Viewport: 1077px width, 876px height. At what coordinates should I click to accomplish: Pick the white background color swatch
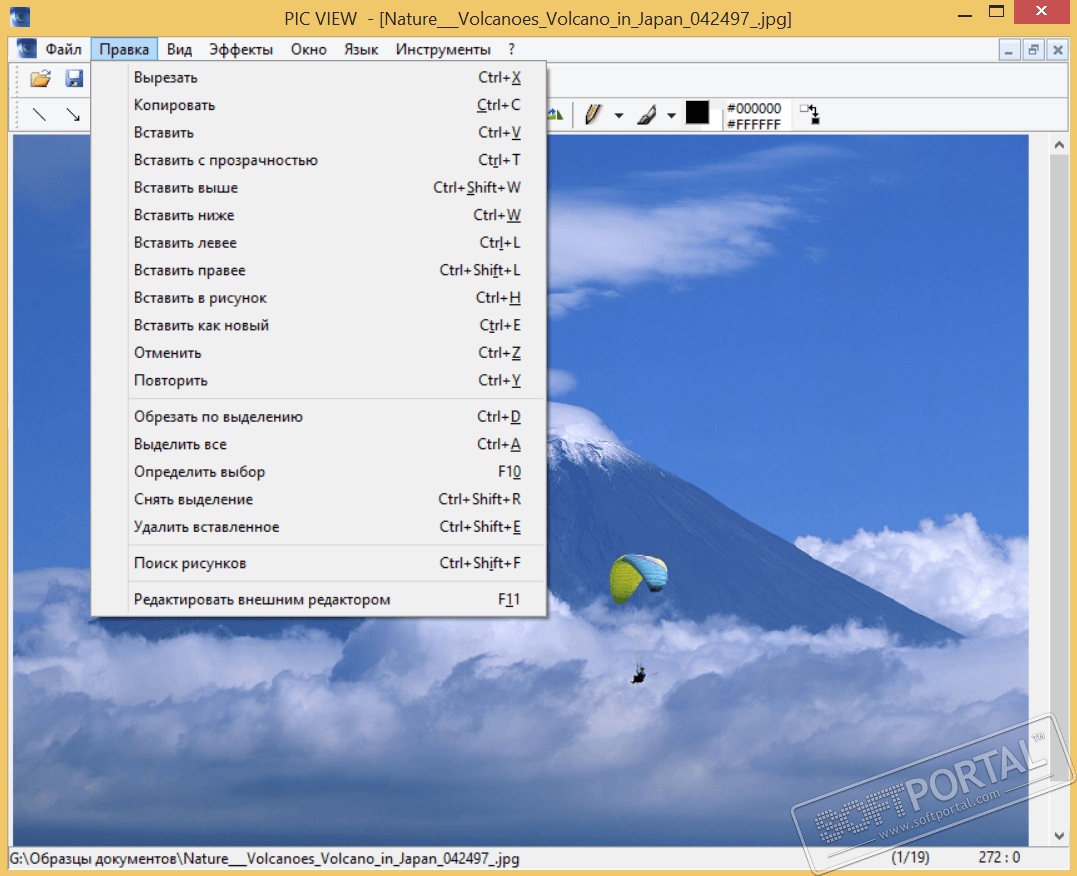click(716, 120)
